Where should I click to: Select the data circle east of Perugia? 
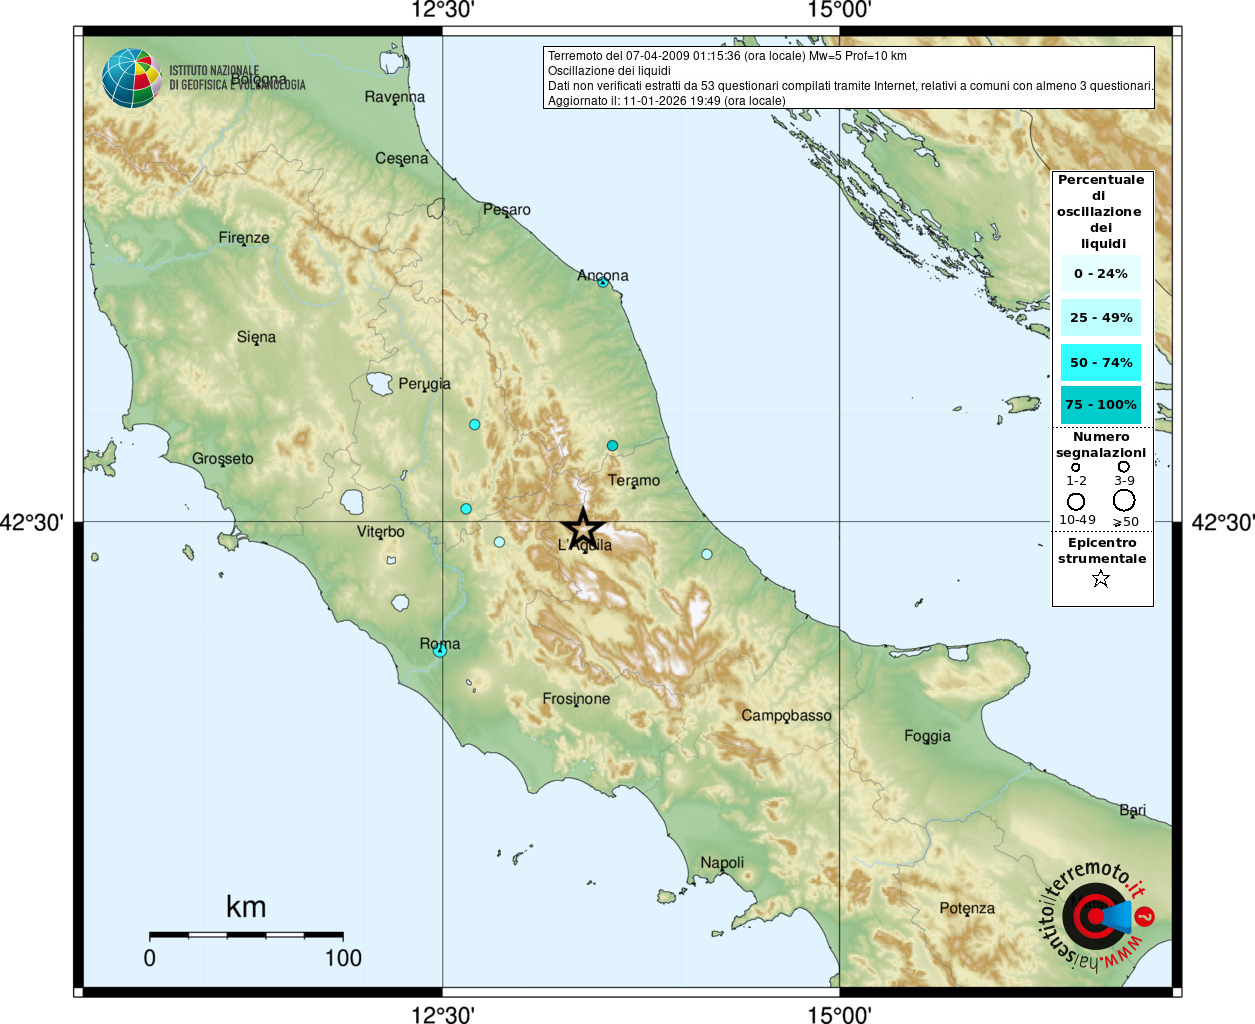475,425
